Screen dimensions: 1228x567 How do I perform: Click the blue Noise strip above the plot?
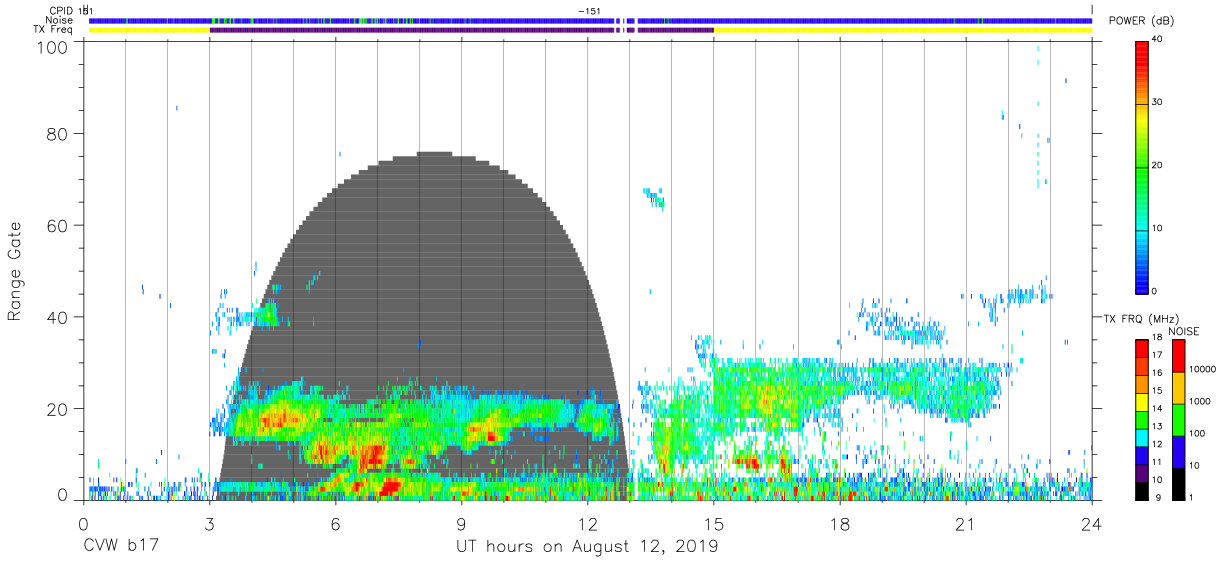tap(590, 20)
